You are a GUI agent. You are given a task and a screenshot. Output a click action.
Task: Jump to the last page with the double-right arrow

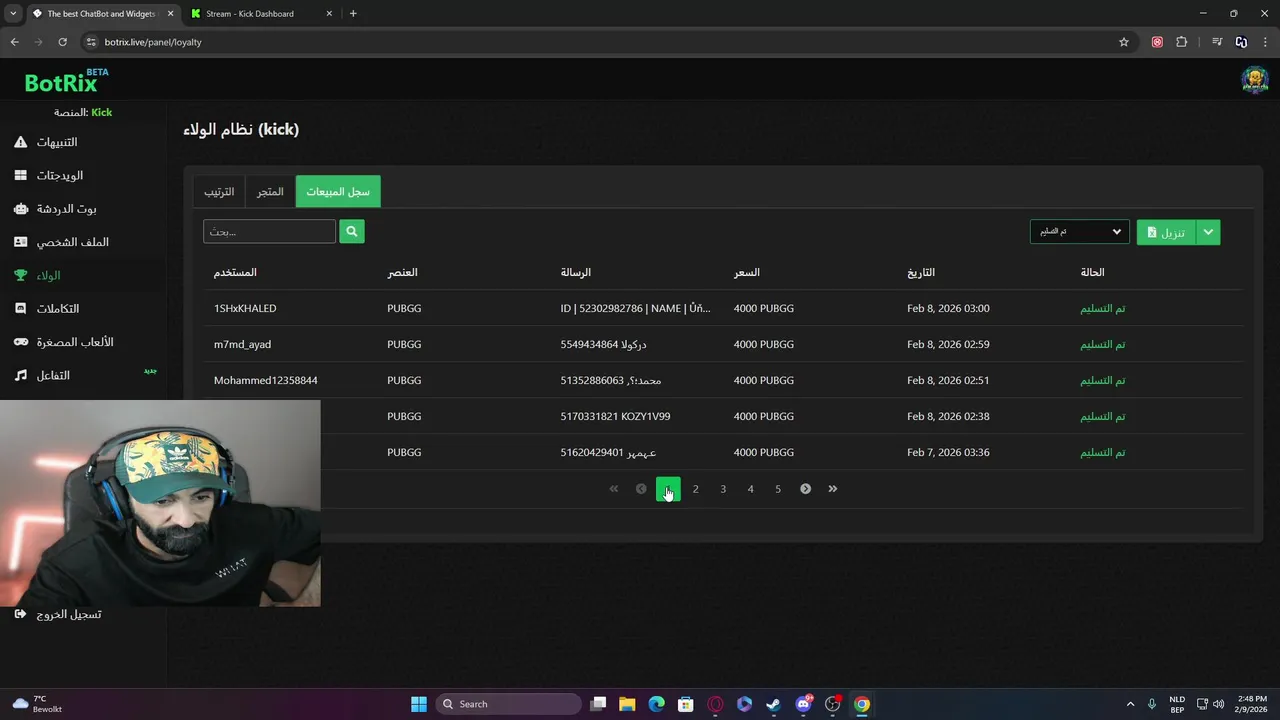point(832,489)
